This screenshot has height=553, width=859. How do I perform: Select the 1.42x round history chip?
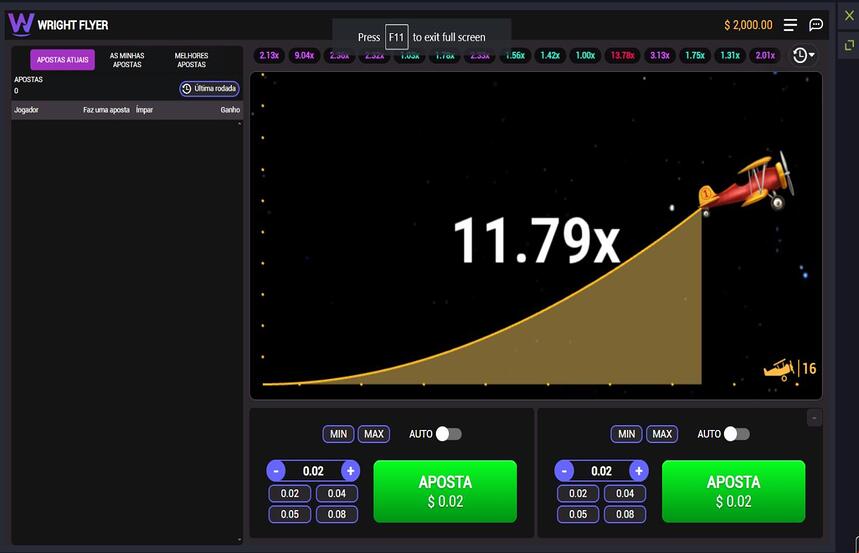tap(550, 55)
